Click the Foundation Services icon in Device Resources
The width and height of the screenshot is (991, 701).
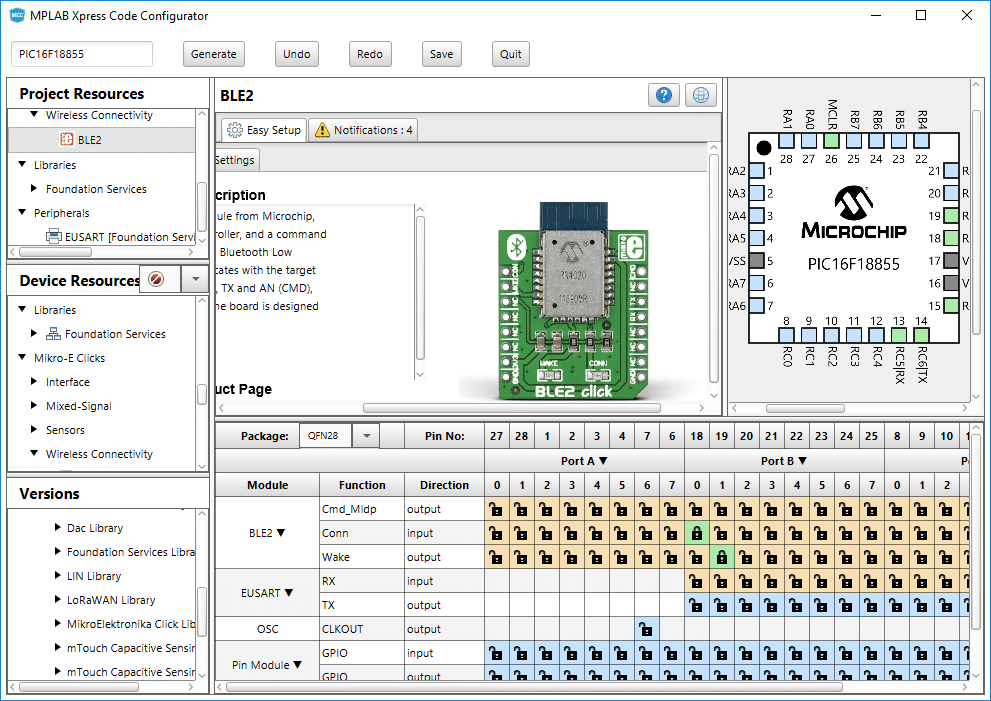(54, 334)
